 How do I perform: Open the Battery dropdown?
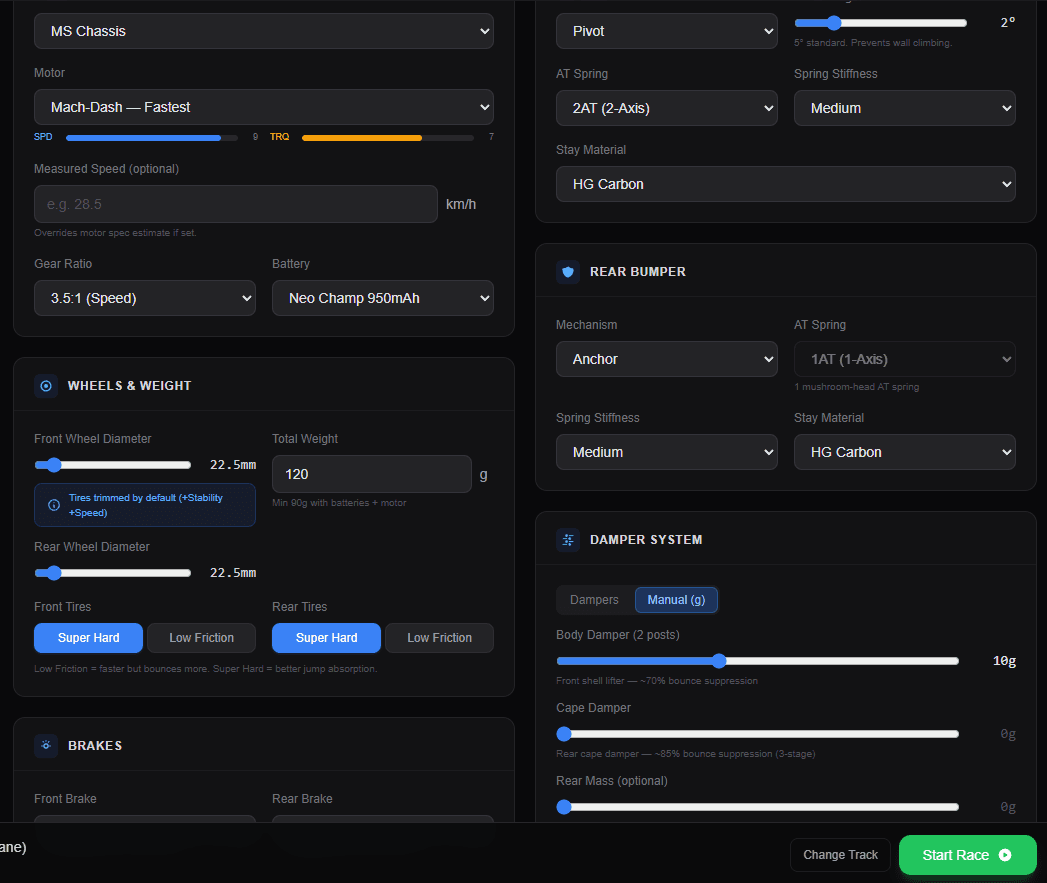pyautogui.click(x=382, y=298)
